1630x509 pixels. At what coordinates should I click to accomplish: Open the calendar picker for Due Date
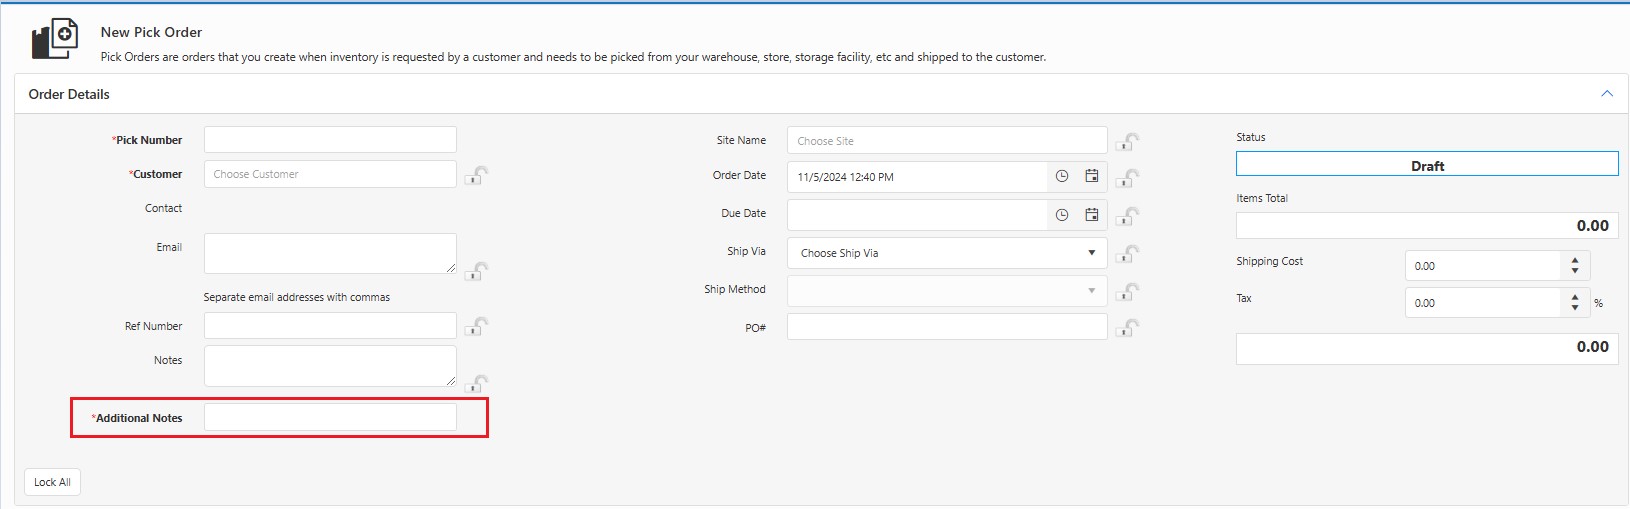(x=1092, y=215)
